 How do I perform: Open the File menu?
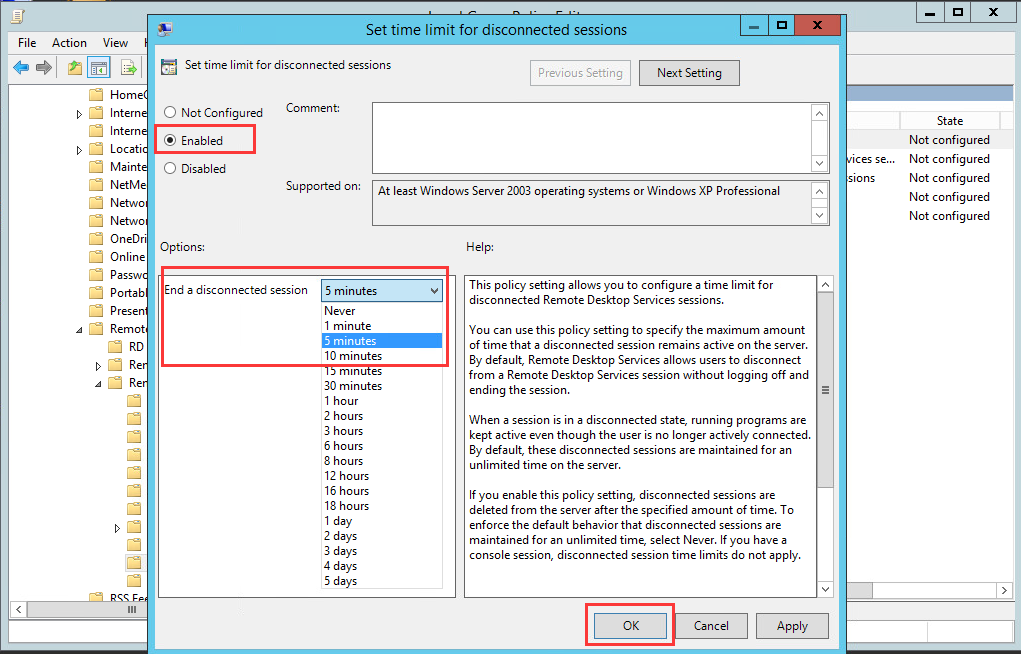click(x=27, y=43)
